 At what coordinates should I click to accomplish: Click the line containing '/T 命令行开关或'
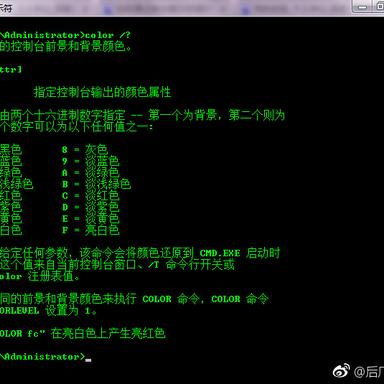tap(117, 265)
